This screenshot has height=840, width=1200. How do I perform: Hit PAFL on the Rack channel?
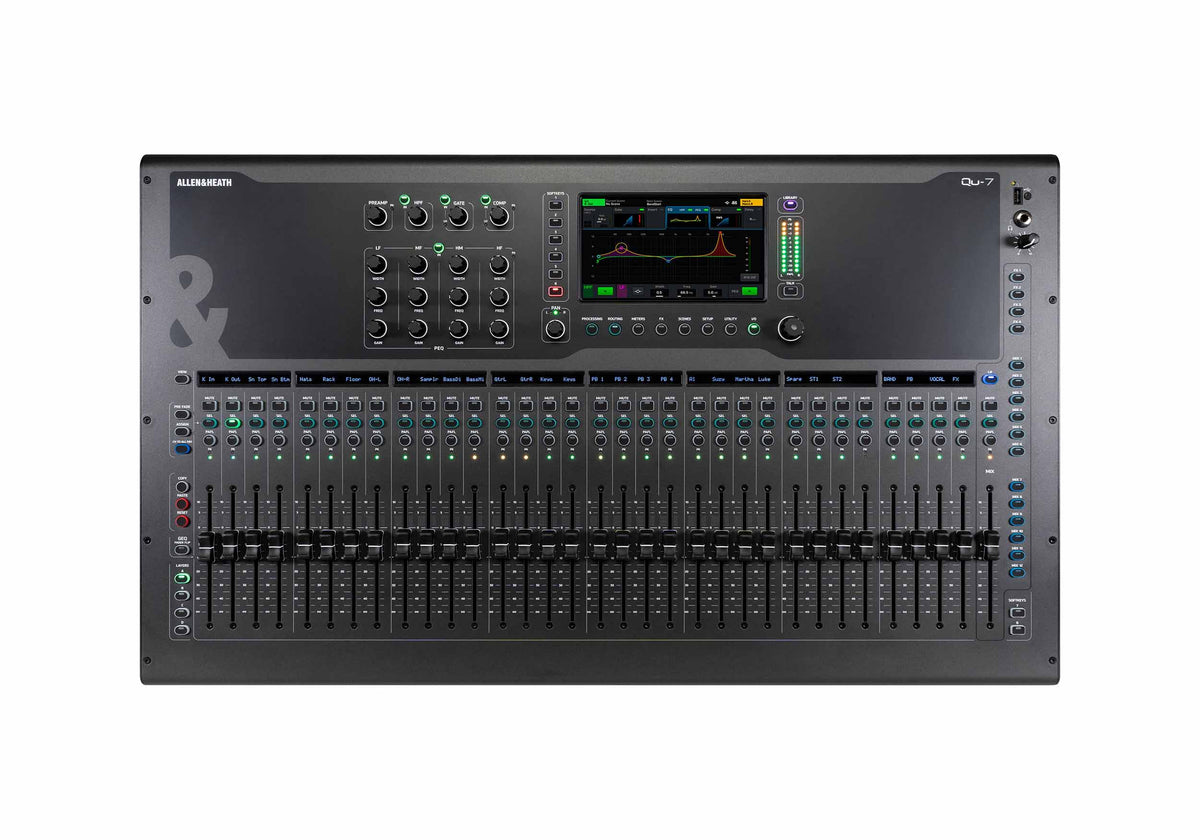(329, 440)
